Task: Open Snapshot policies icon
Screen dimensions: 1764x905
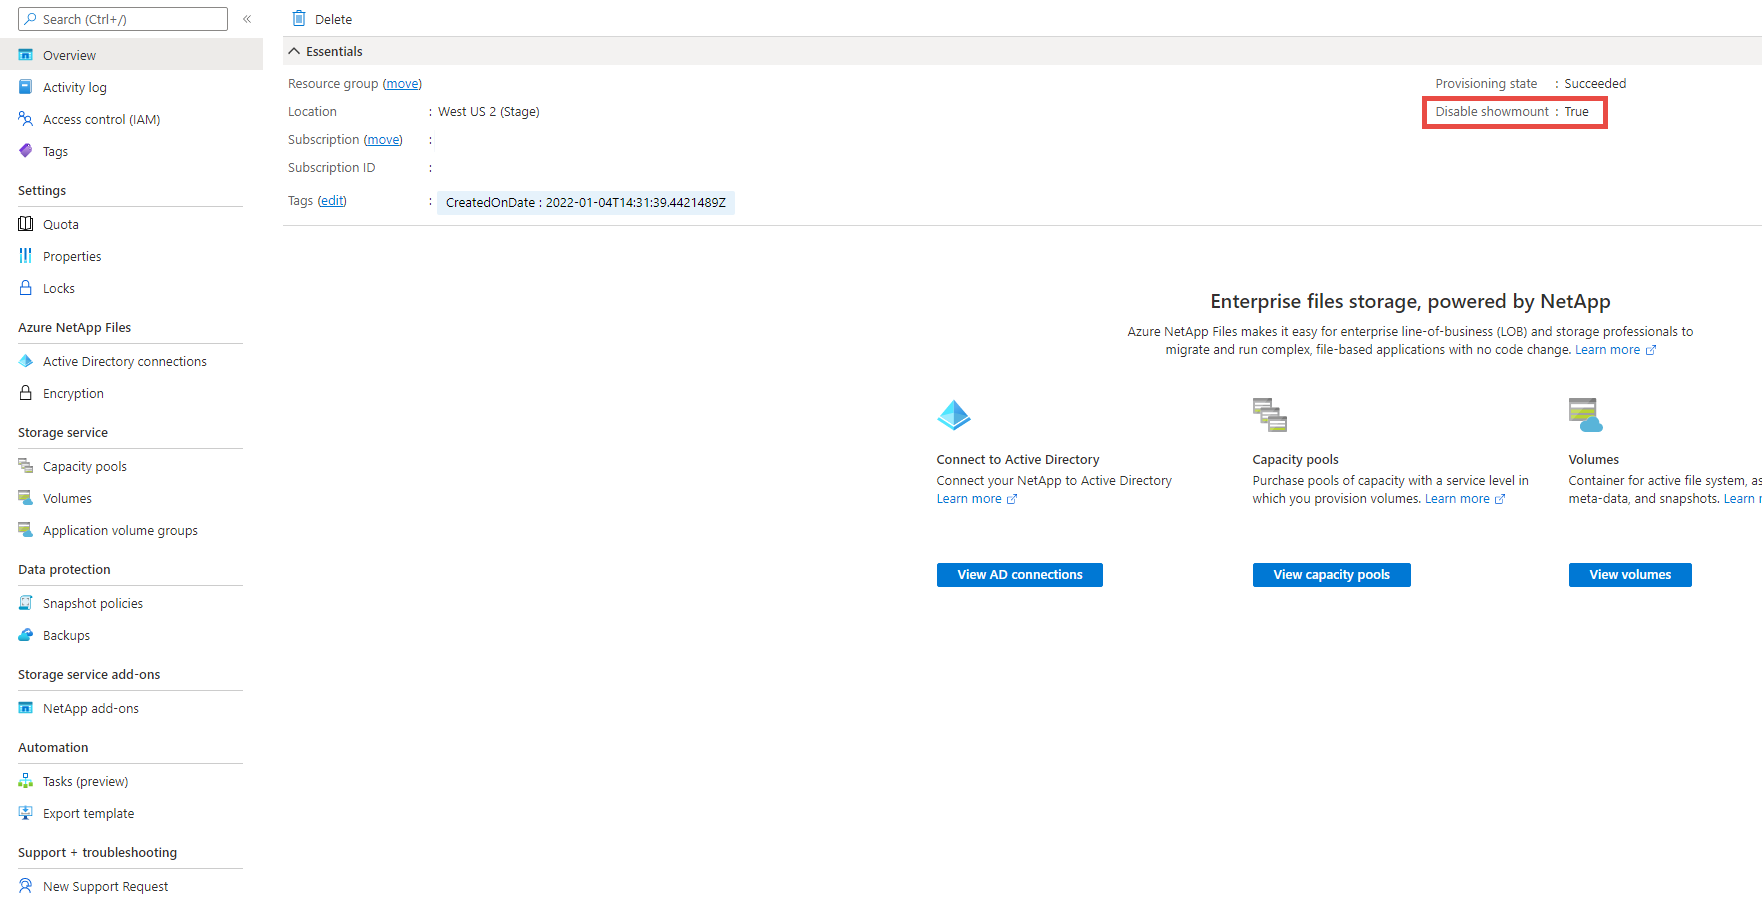Action: (26, 603)
